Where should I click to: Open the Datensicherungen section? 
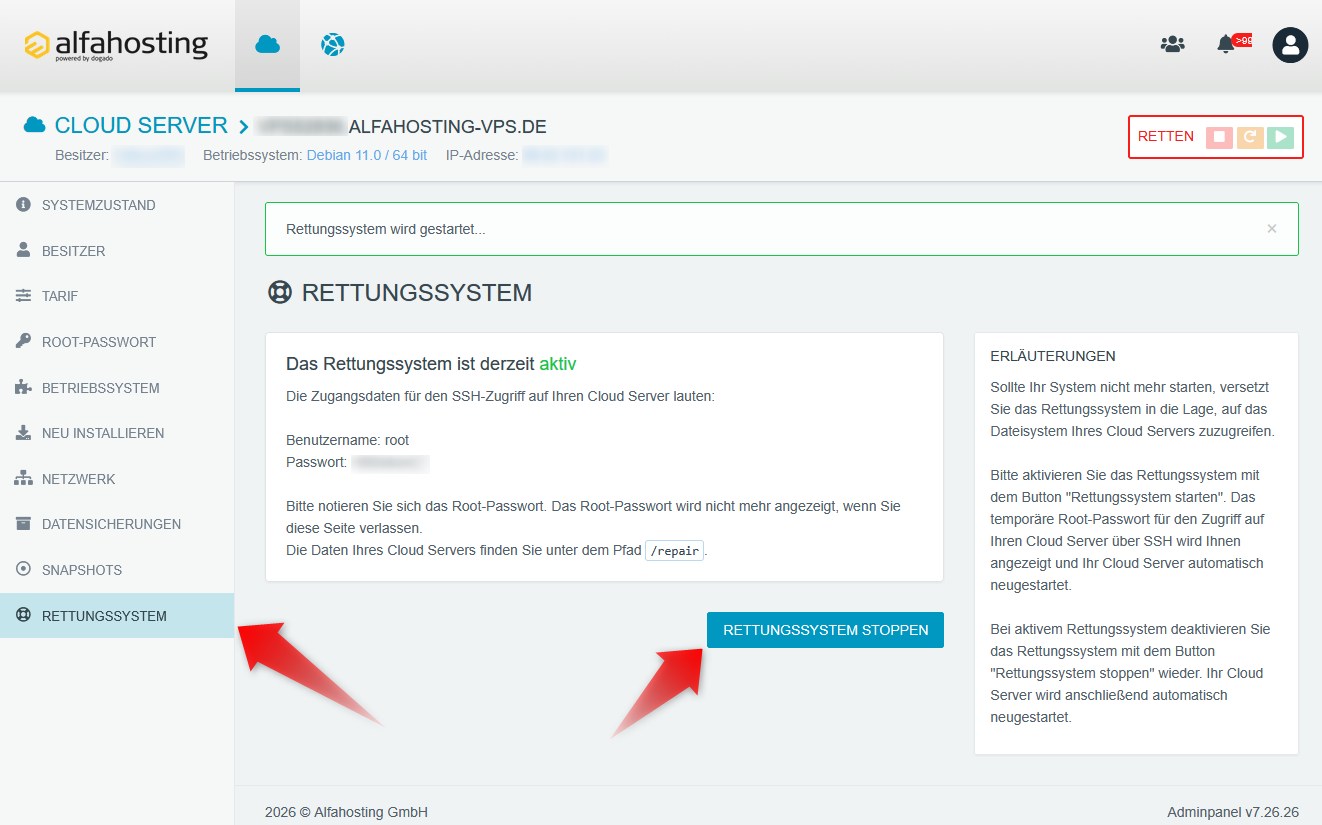(112, 524)
